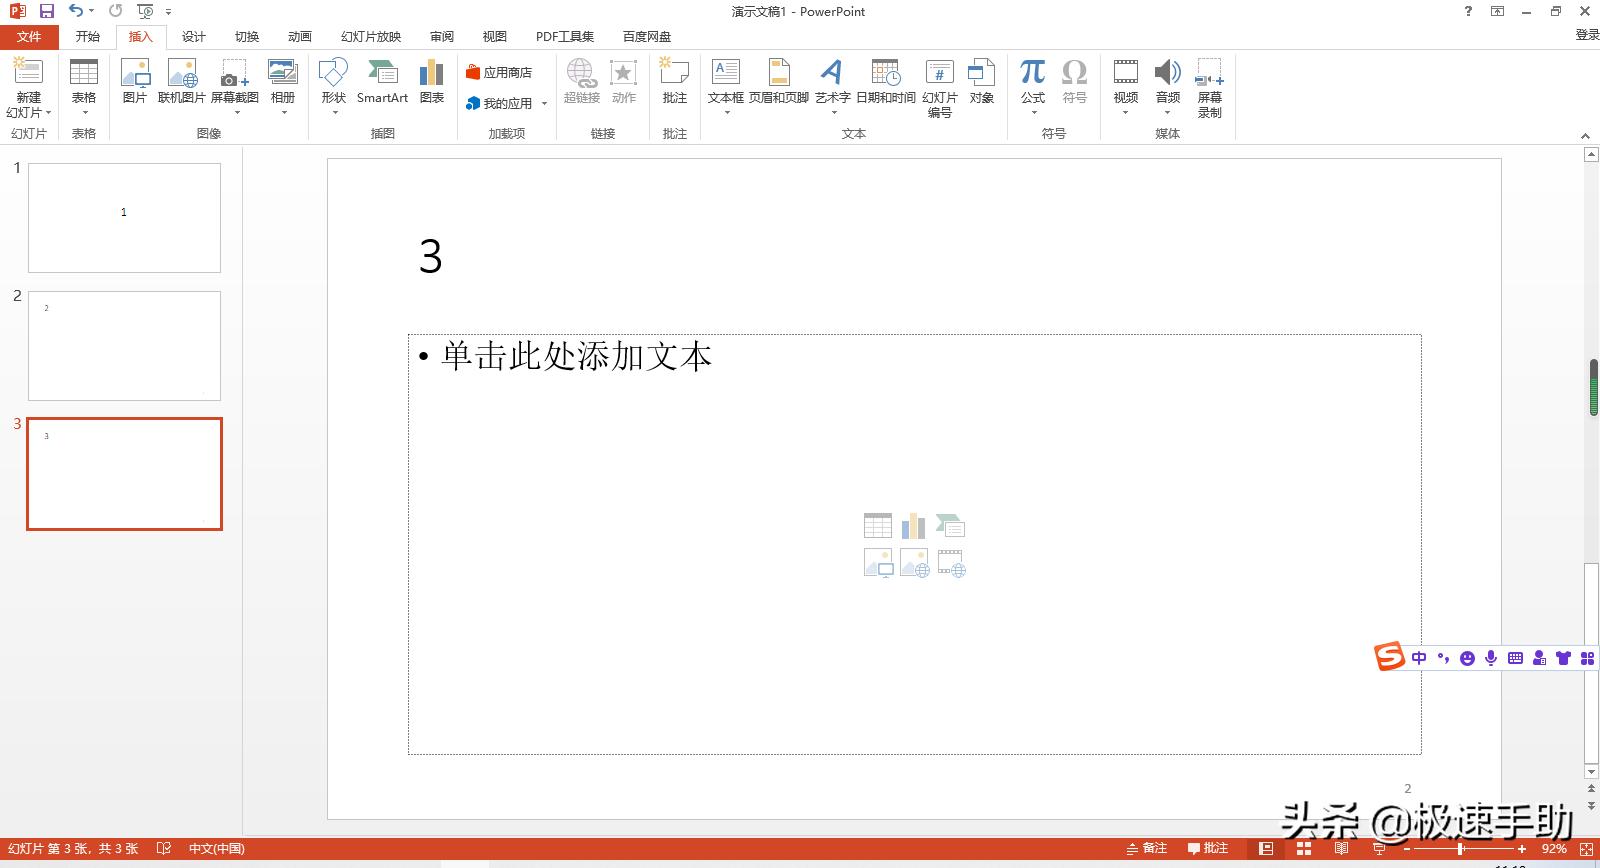
Task: Open Online Pictures (联机图片)
Action: tap(182, 72)
